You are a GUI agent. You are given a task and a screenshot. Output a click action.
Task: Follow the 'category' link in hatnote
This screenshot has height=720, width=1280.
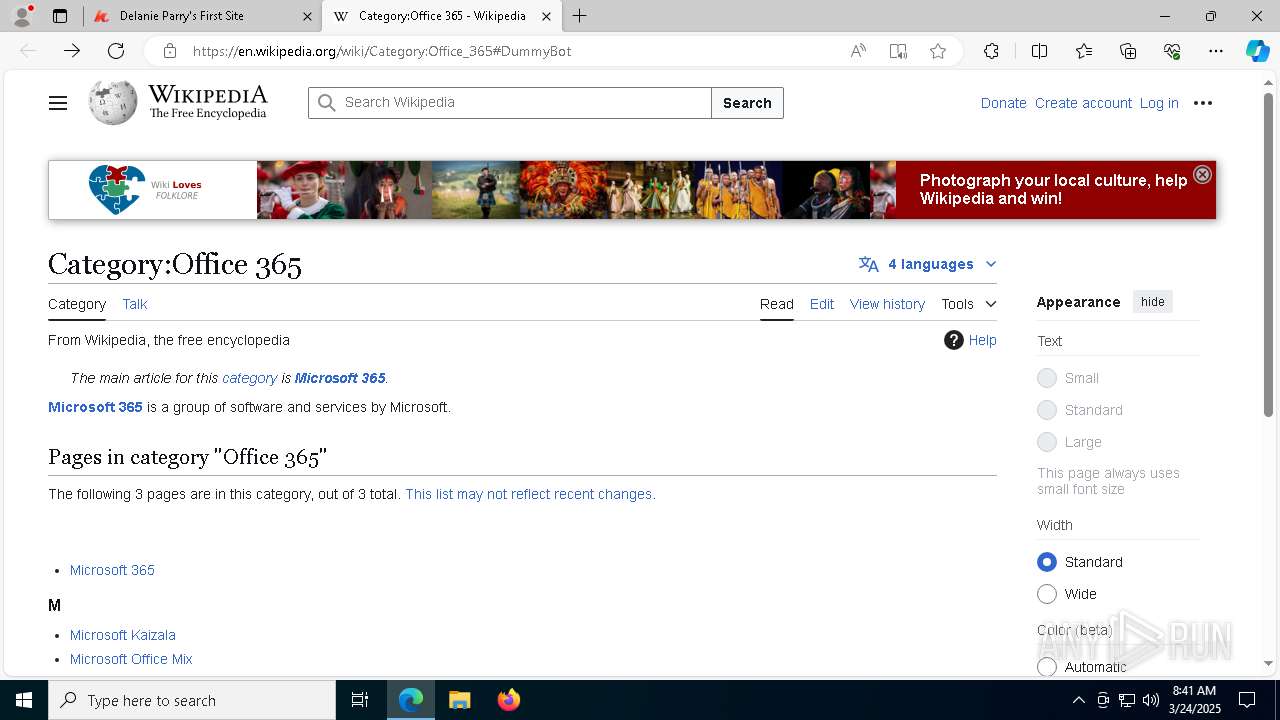pos(249,378)
